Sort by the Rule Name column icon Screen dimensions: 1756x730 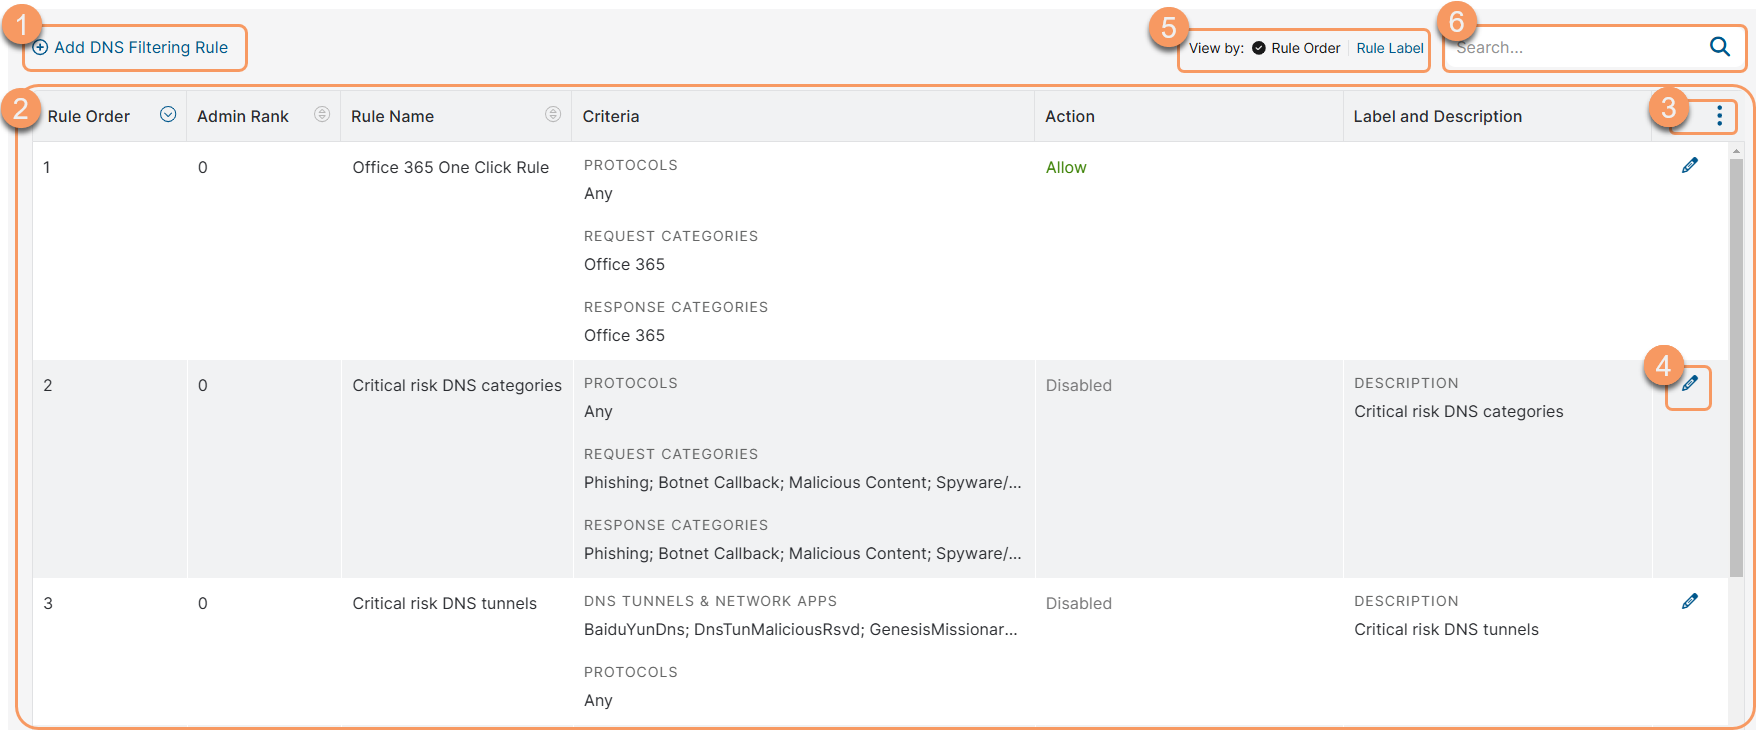tap(553, 115)
